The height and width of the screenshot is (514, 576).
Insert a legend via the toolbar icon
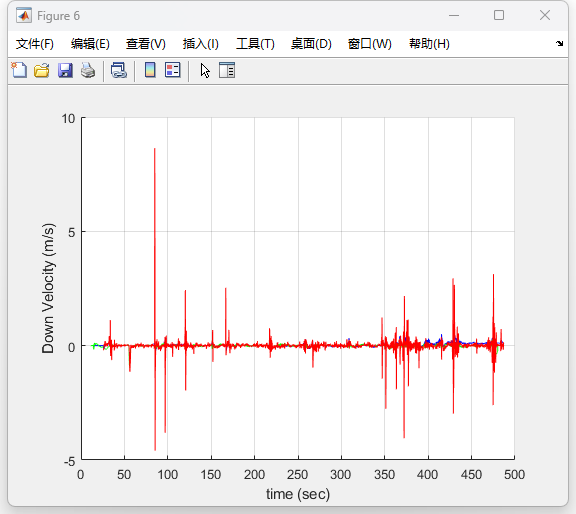(x=173, y=70)
